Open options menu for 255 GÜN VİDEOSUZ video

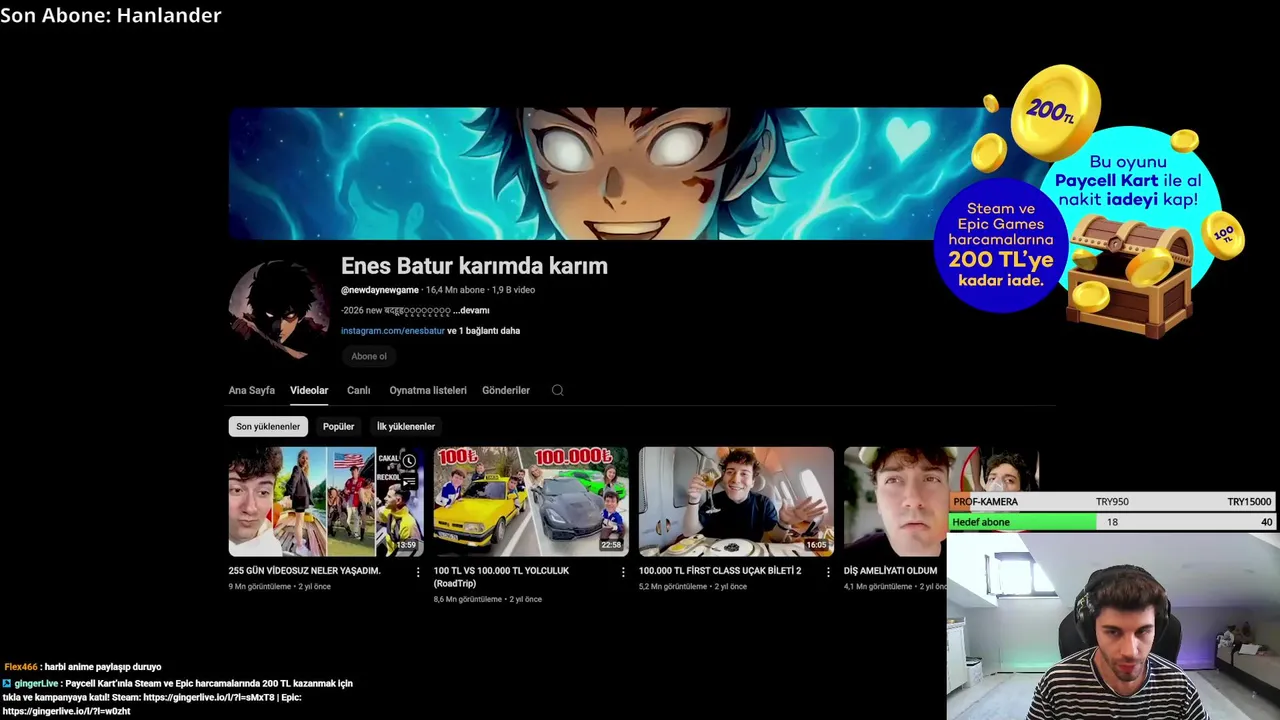(418, 572)
